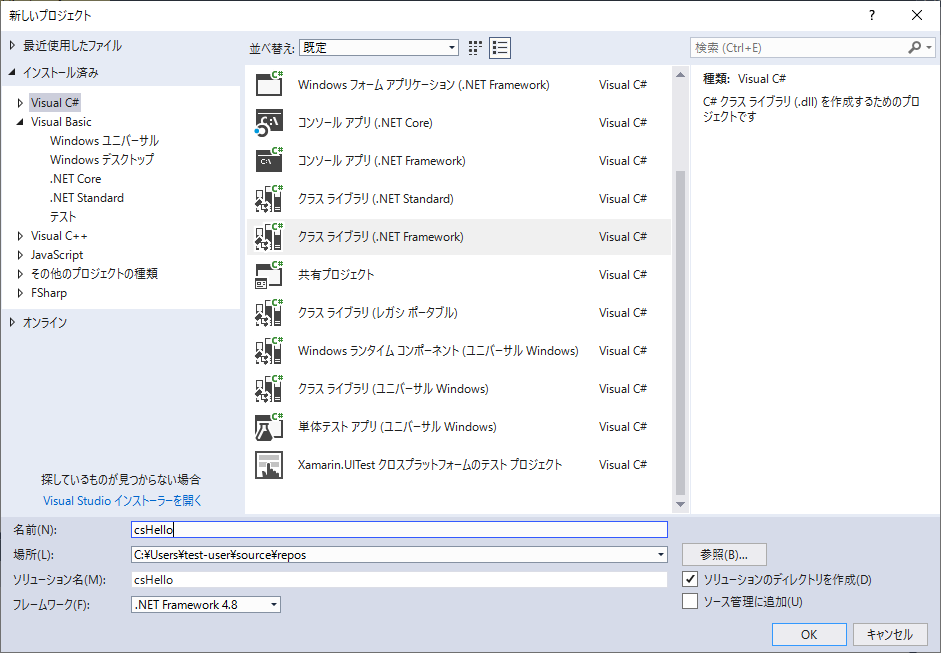Select the クラス ライブラリ (.NET Standard) icon

pyautogui.click(x=269, y=199)
